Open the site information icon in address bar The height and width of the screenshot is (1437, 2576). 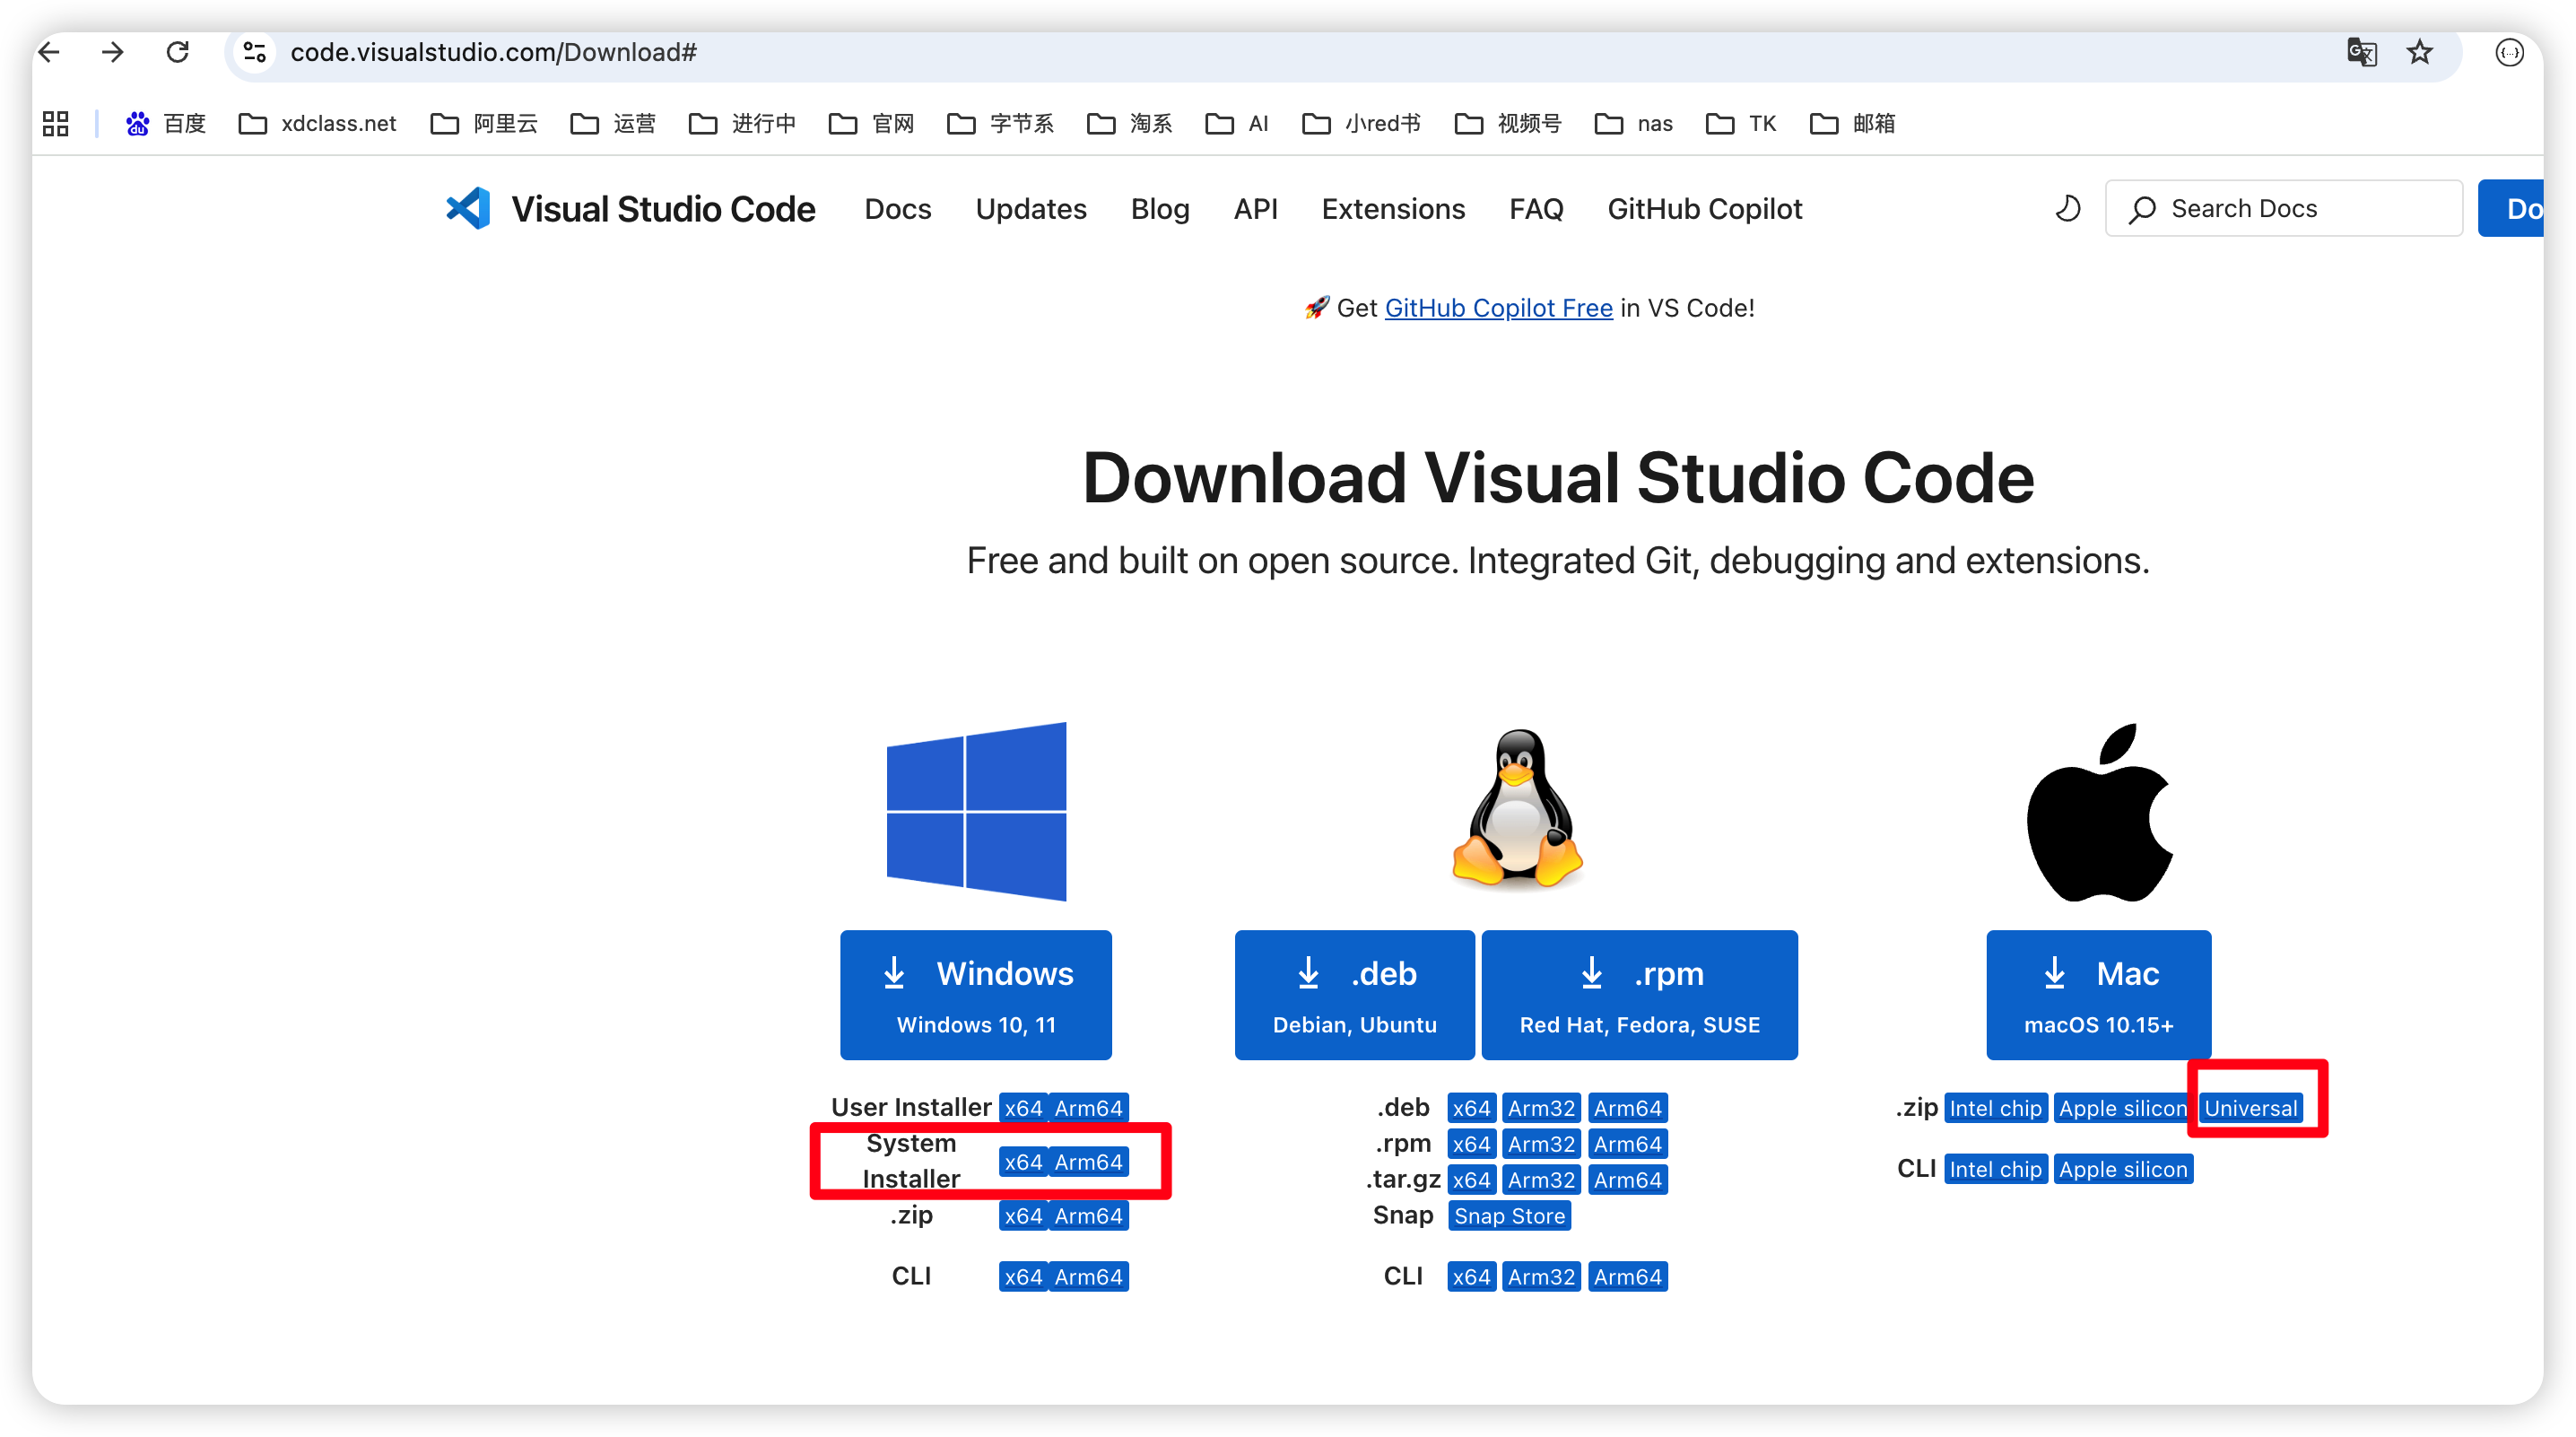tap(255, 52)
